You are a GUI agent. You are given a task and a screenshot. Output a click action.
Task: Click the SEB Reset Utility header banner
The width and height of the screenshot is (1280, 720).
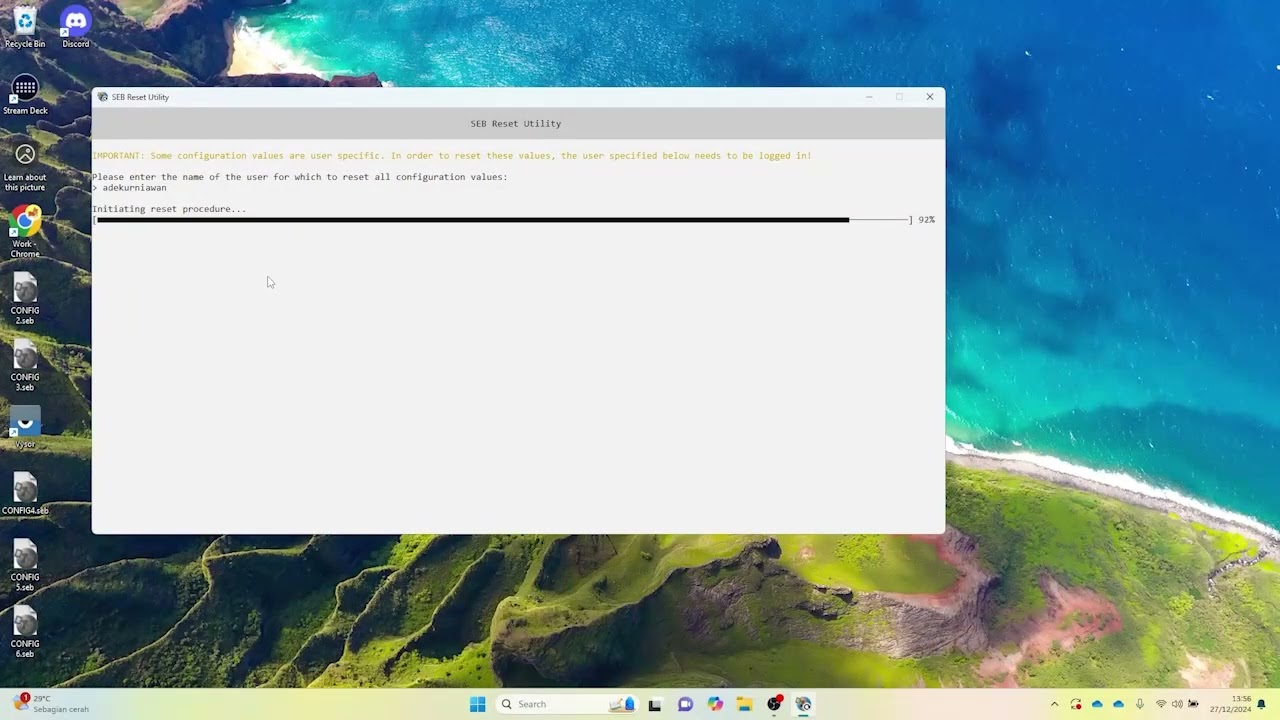tap(518, 123)
